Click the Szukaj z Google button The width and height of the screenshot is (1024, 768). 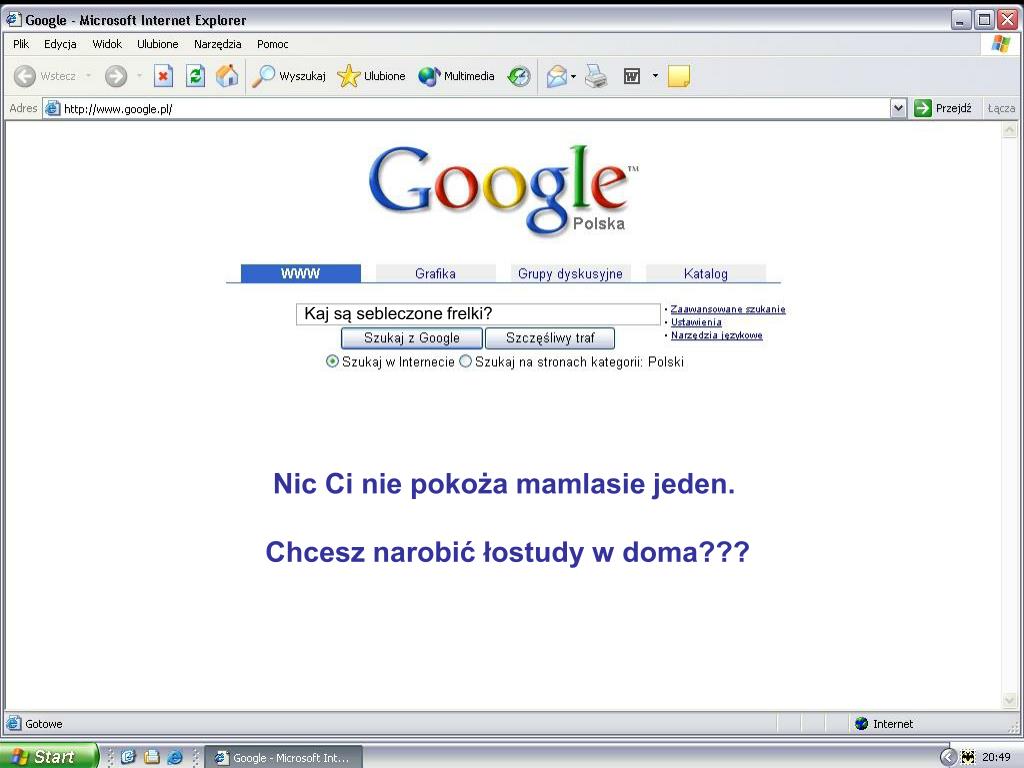[x=411, y=338]
